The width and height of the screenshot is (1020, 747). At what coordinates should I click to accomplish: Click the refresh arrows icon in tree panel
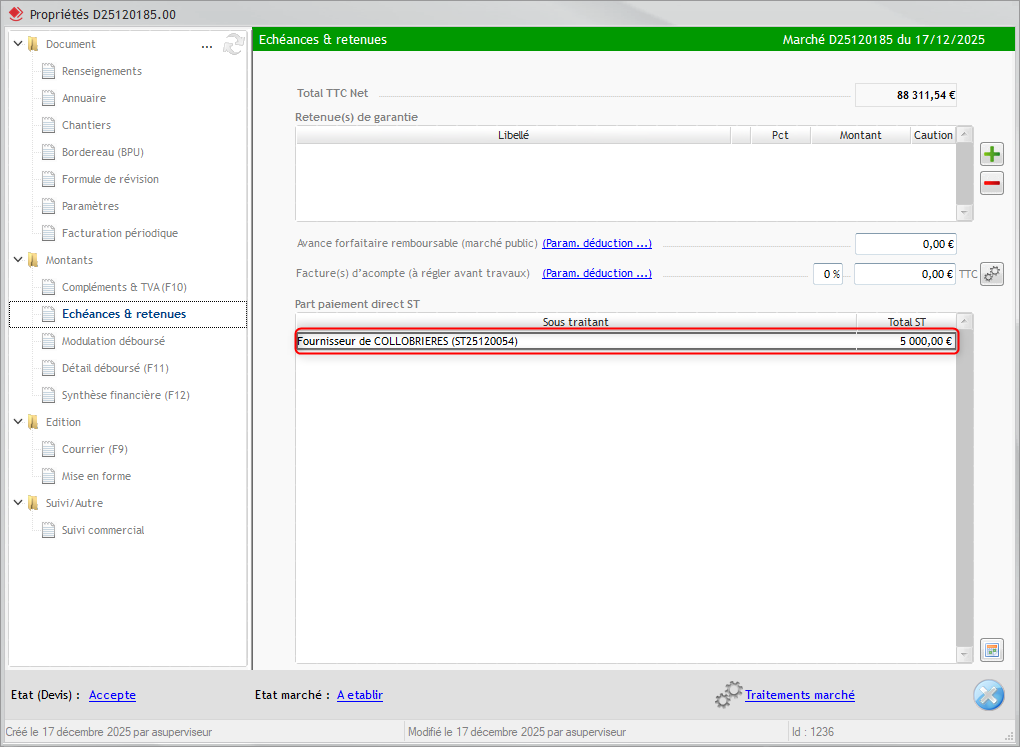coord(234,44)
